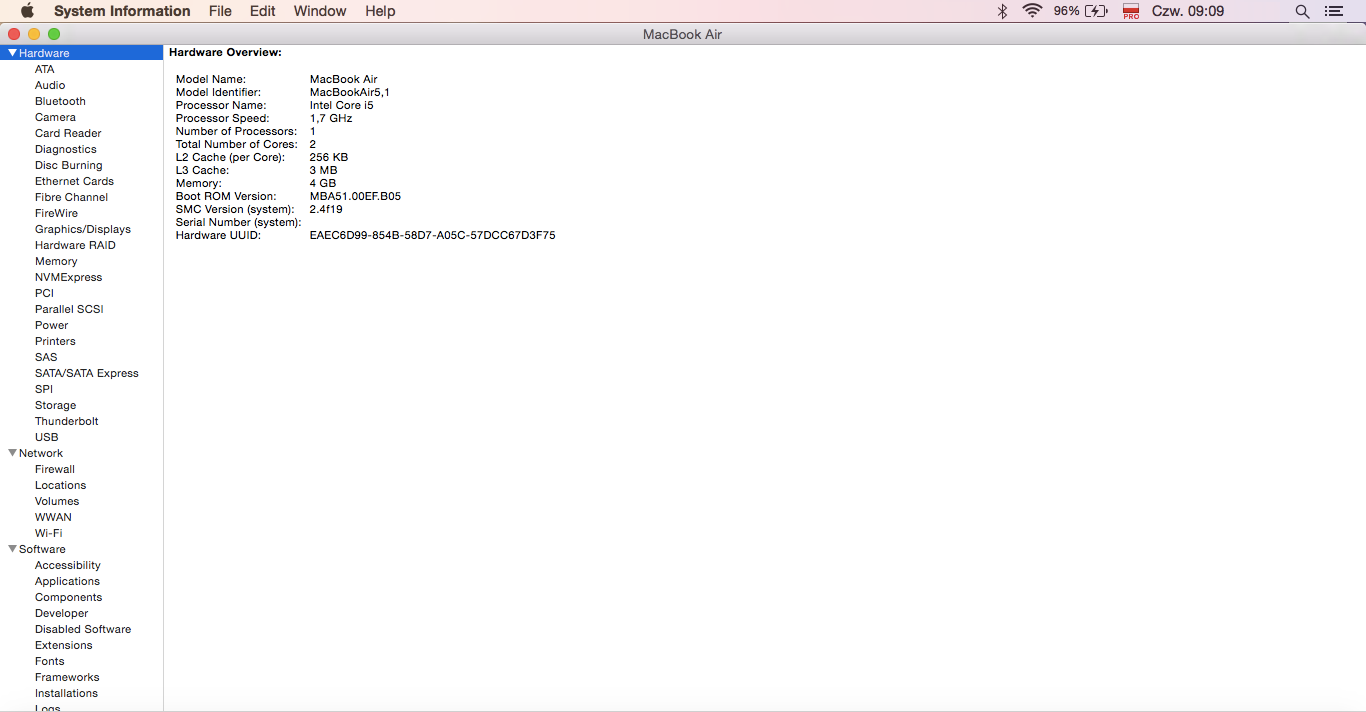This screenshot has height=712, width=1366.
Task: Collapse the Software disclosure triangle
Action: click(13, 549)
